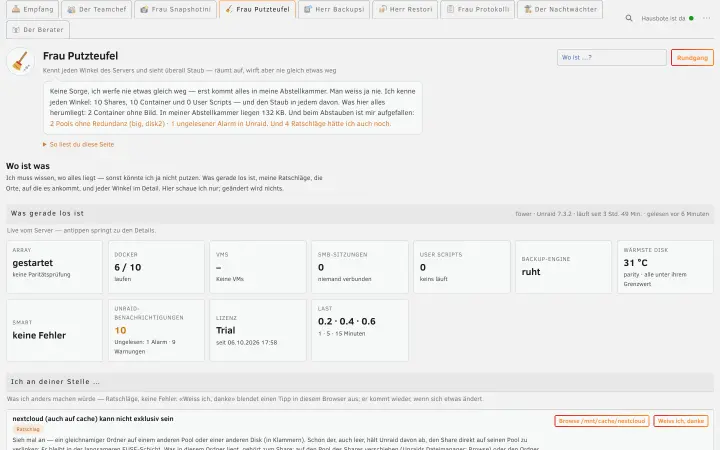This screenshot has height=450, width=720.
Task: Open the three-dots overflow menu
Action: point(706,18)
